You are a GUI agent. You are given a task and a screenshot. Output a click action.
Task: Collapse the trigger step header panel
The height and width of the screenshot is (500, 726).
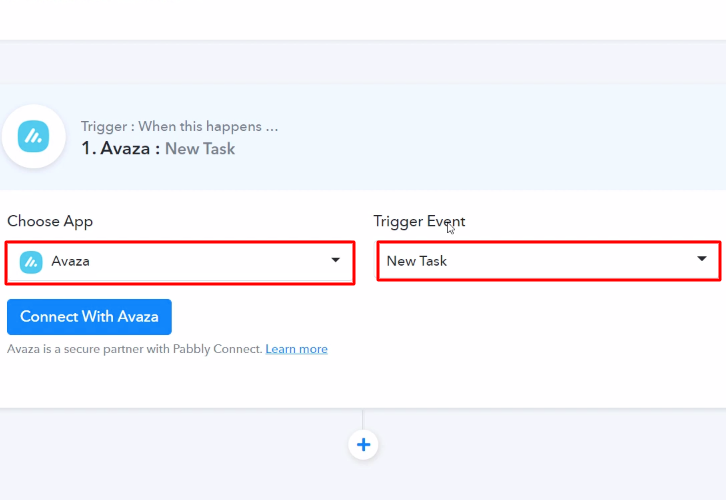click(x=363, y=137)
